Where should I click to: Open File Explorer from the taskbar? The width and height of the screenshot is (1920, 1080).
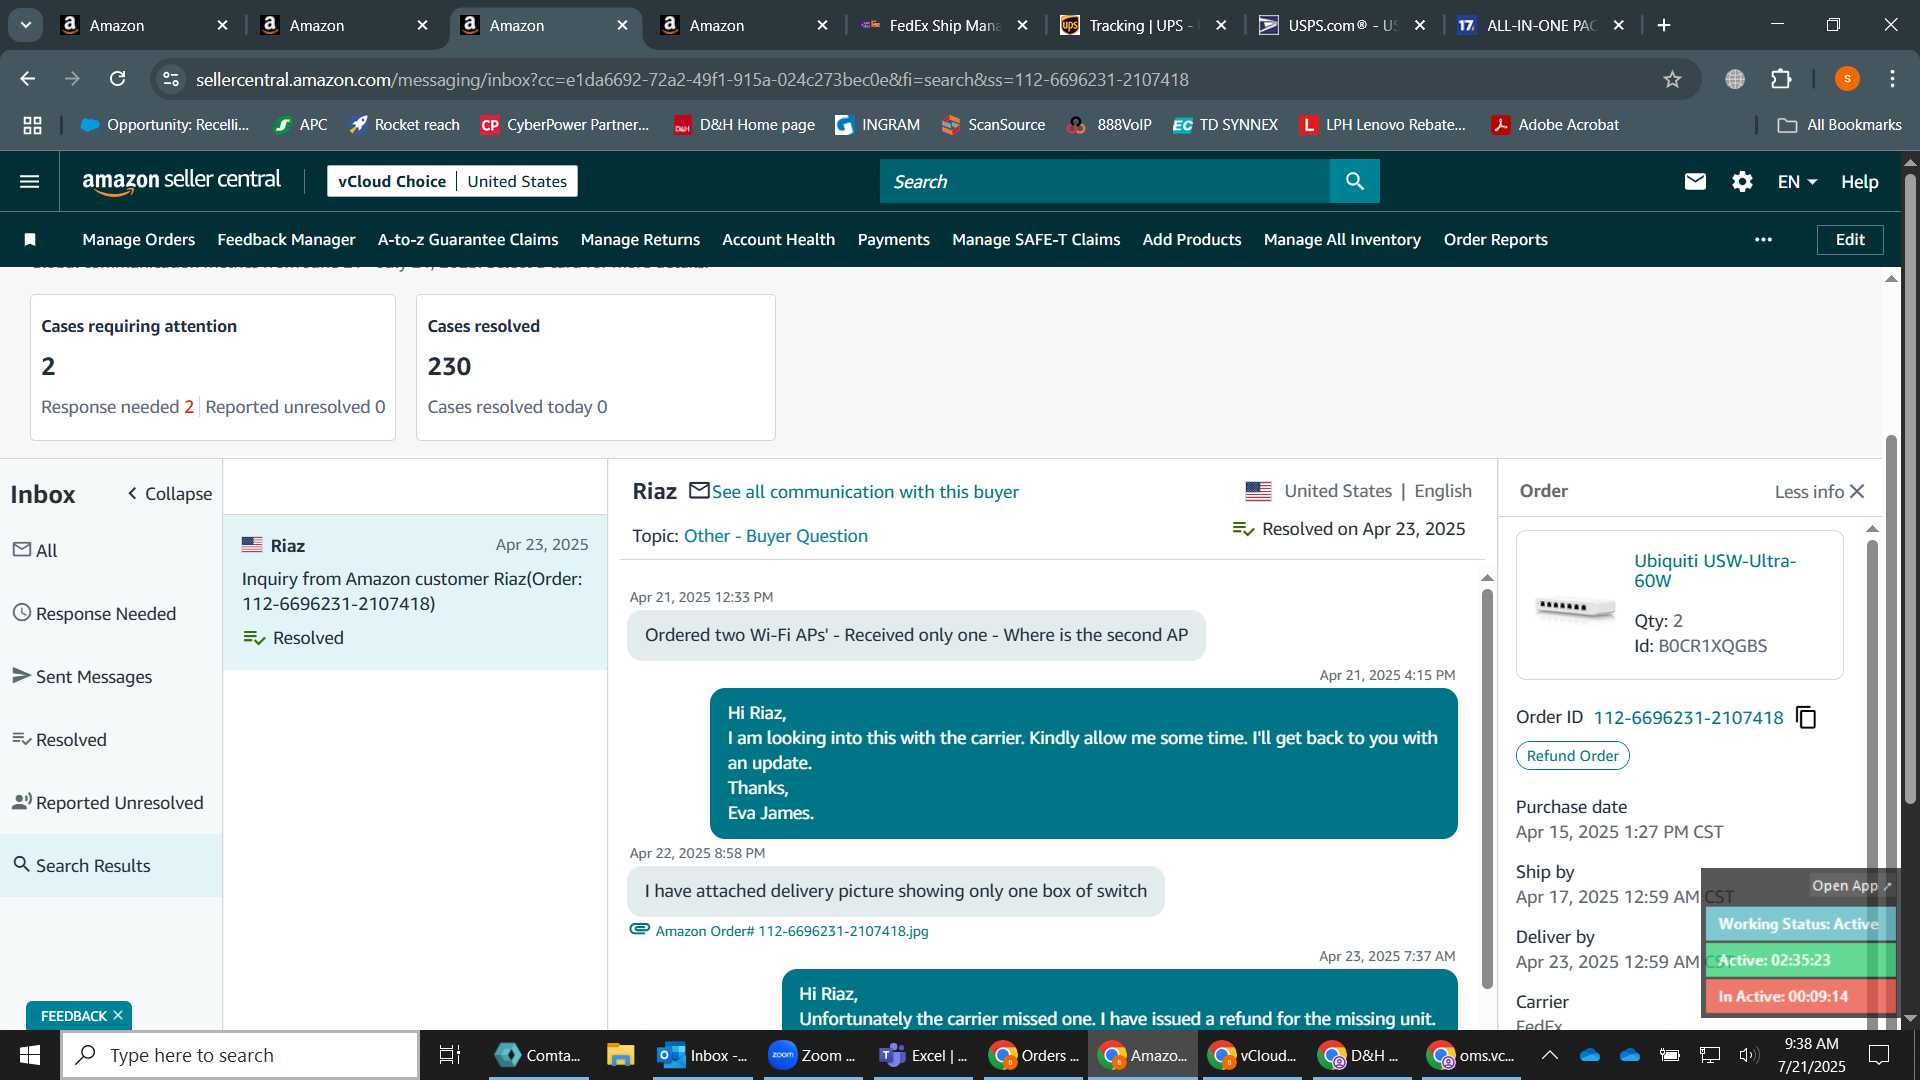click(x=620, y=1055)
